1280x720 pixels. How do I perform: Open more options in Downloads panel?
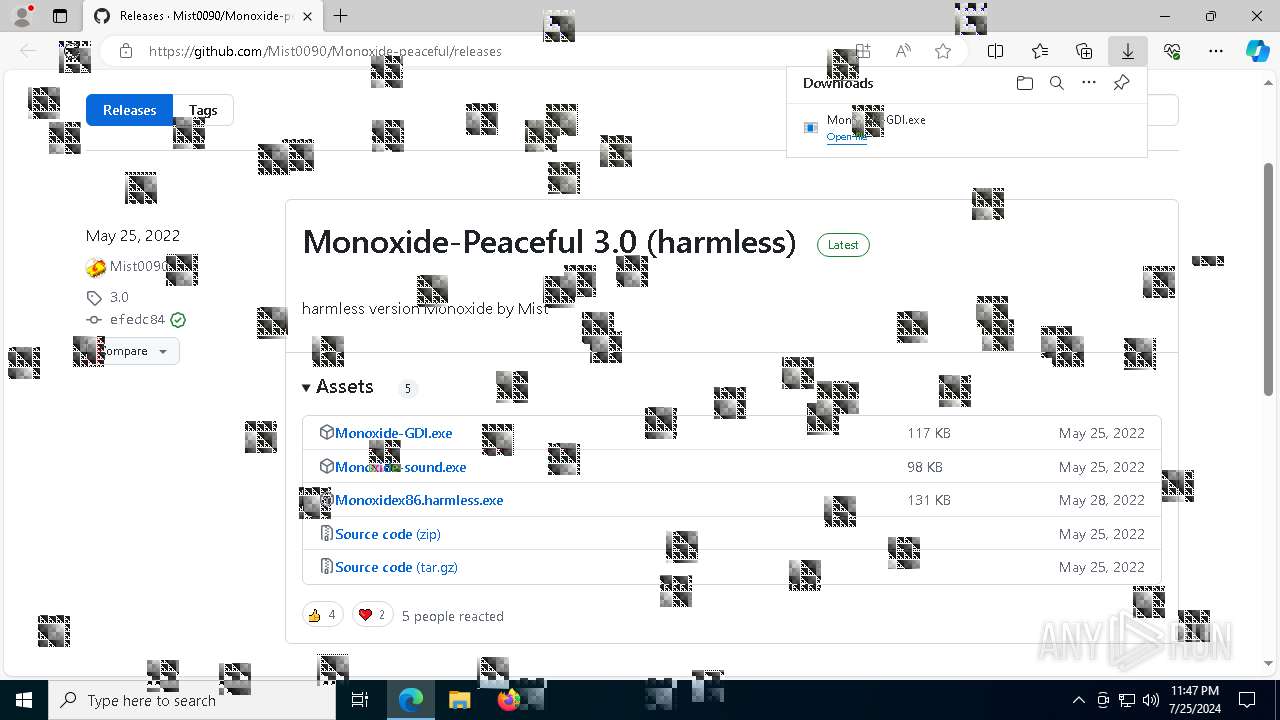tap(1089, 83)
